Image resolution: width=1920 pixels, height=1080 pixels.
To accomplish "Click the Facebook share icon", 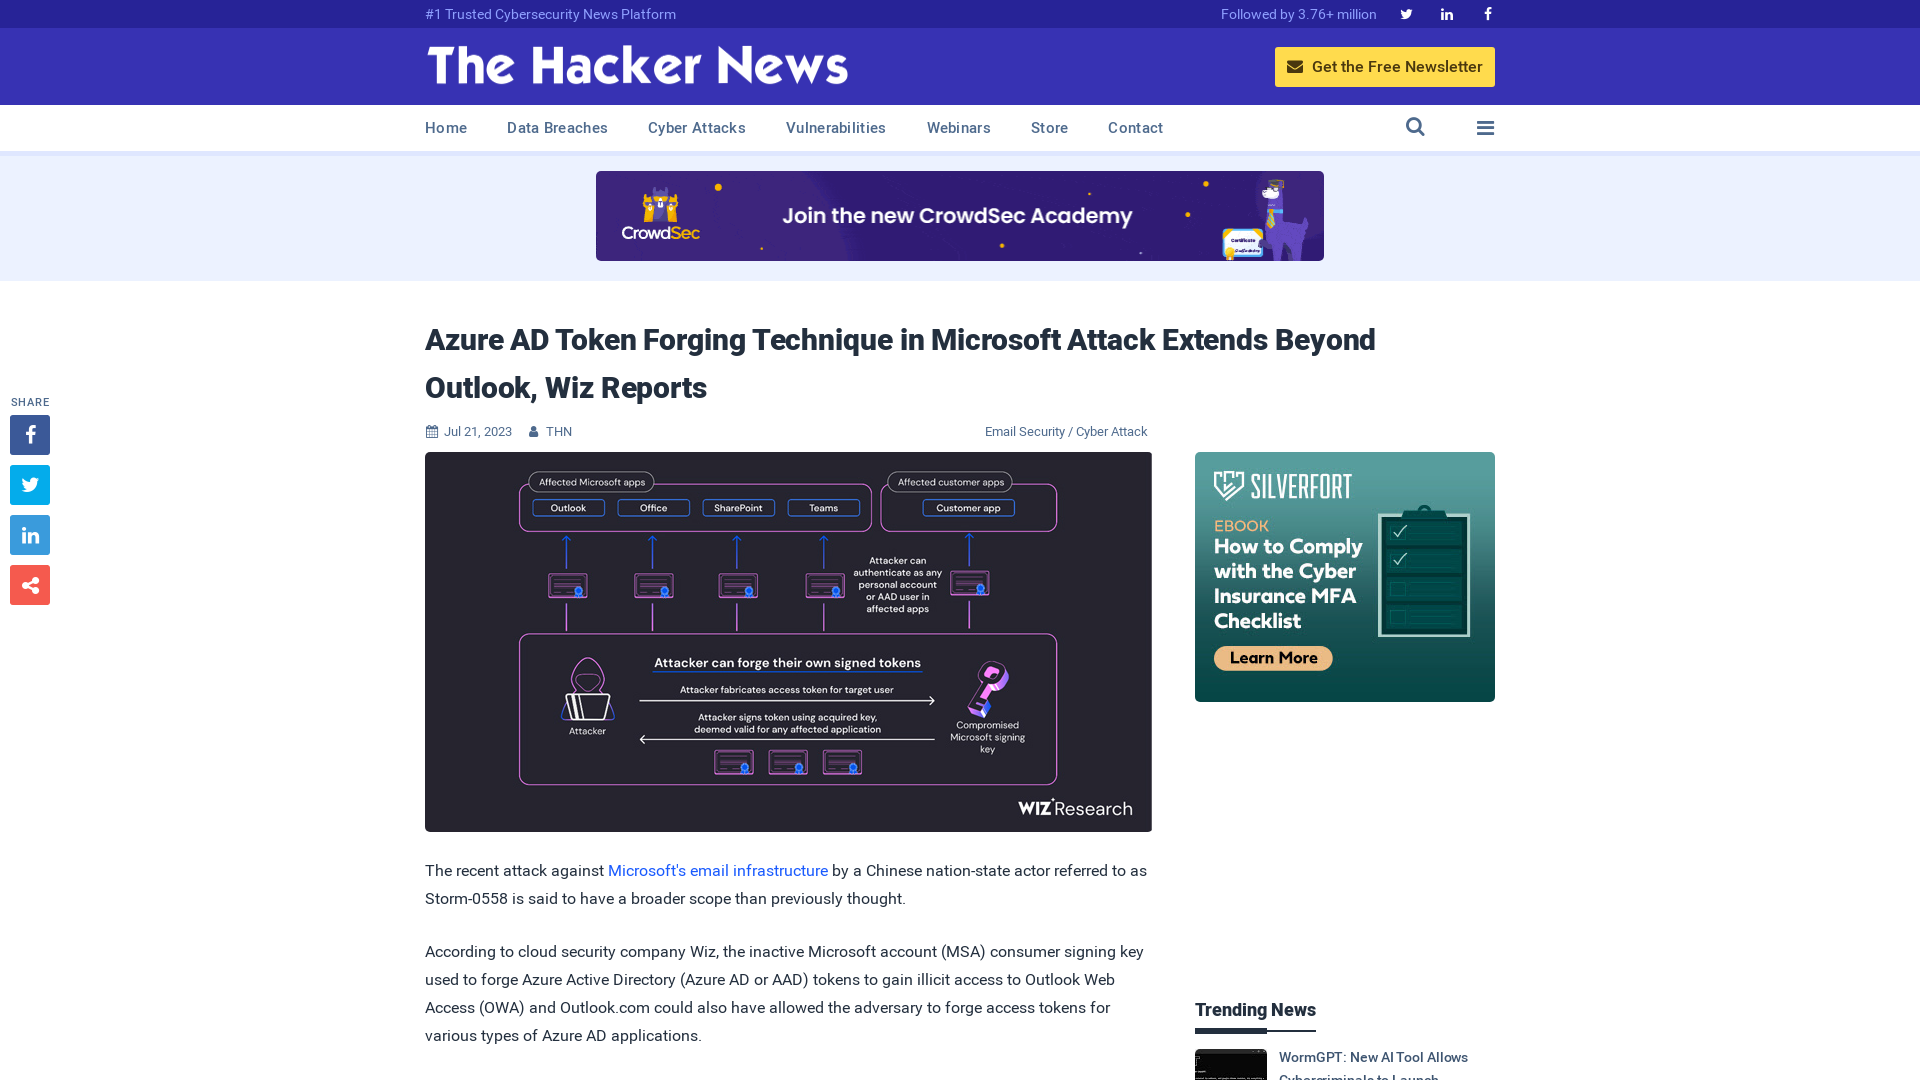I will pyautogui.click(x=29, y=434).
